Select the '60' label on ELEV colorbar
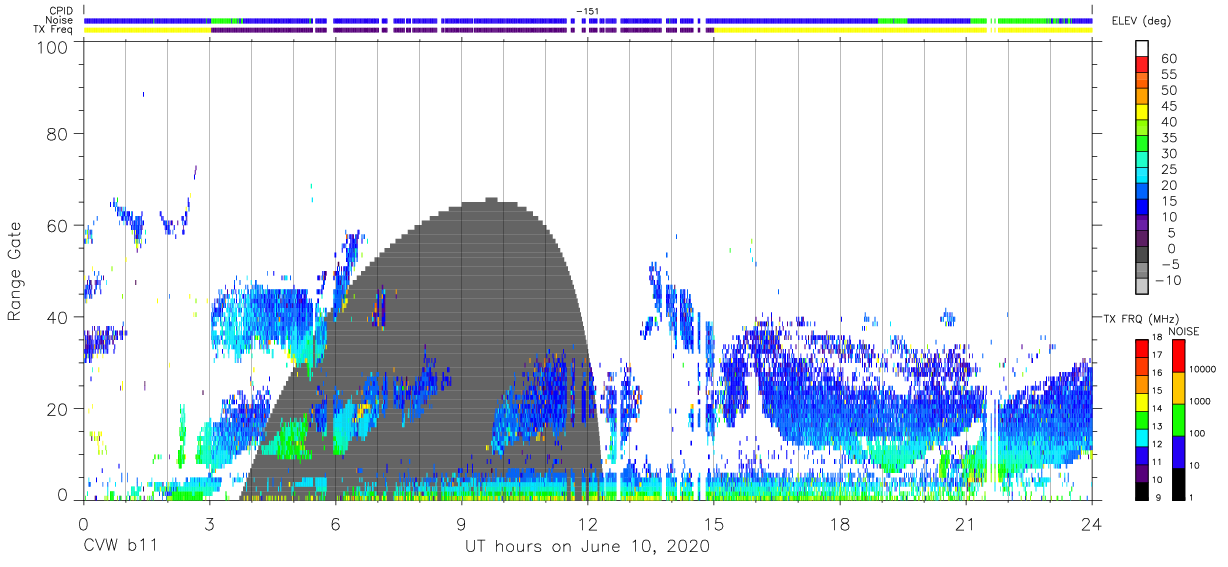The image size is (1228, 567). pos(1169,58)
